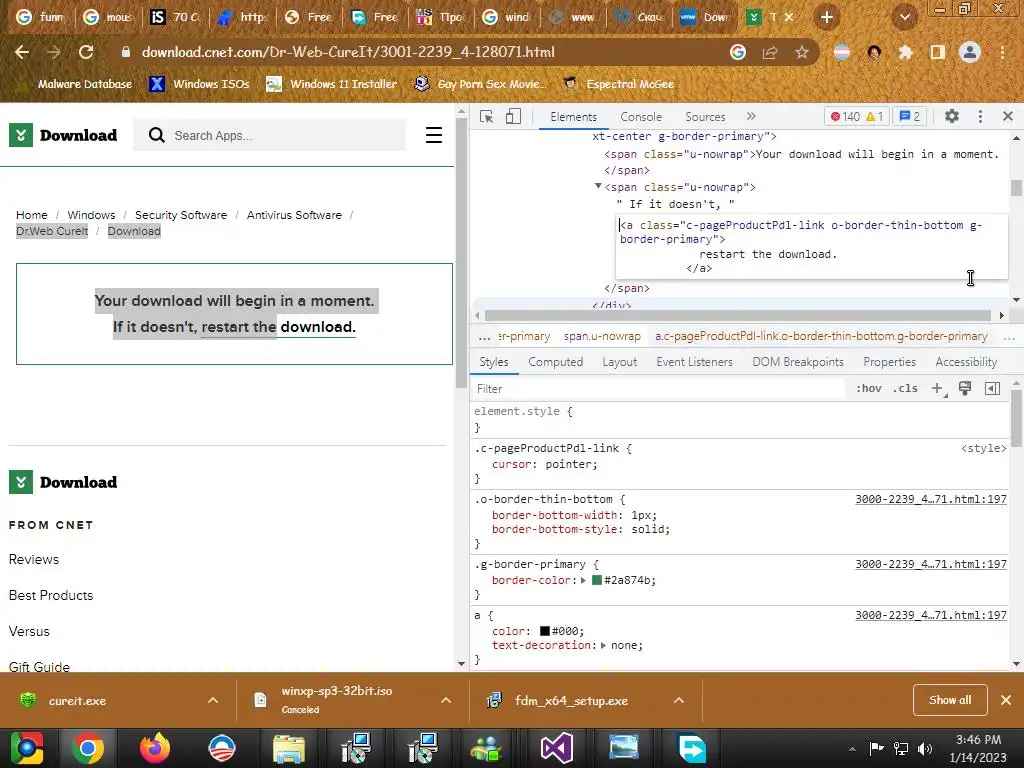Expand winxp-sp3-32bit.iso download options chevron
Image resolution: width=1024 pixels, height=768 pixels.
[x=446, y=700]
